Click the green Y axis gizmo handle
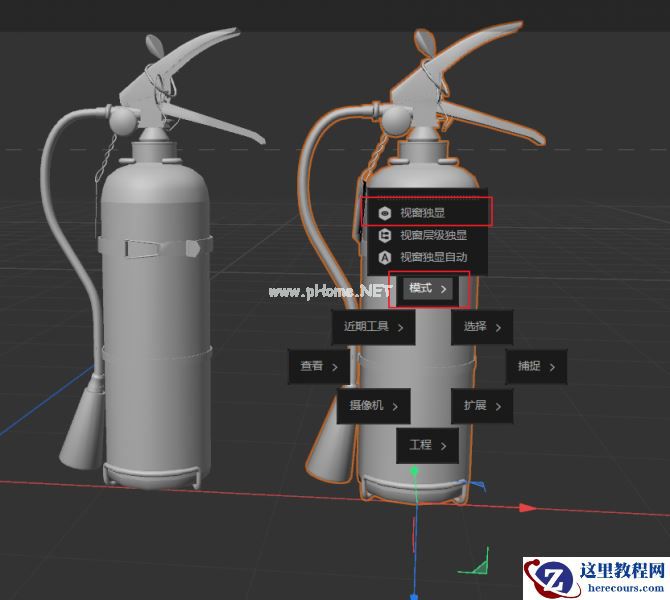This screenshot has height=600, width=670. (414, 472)
